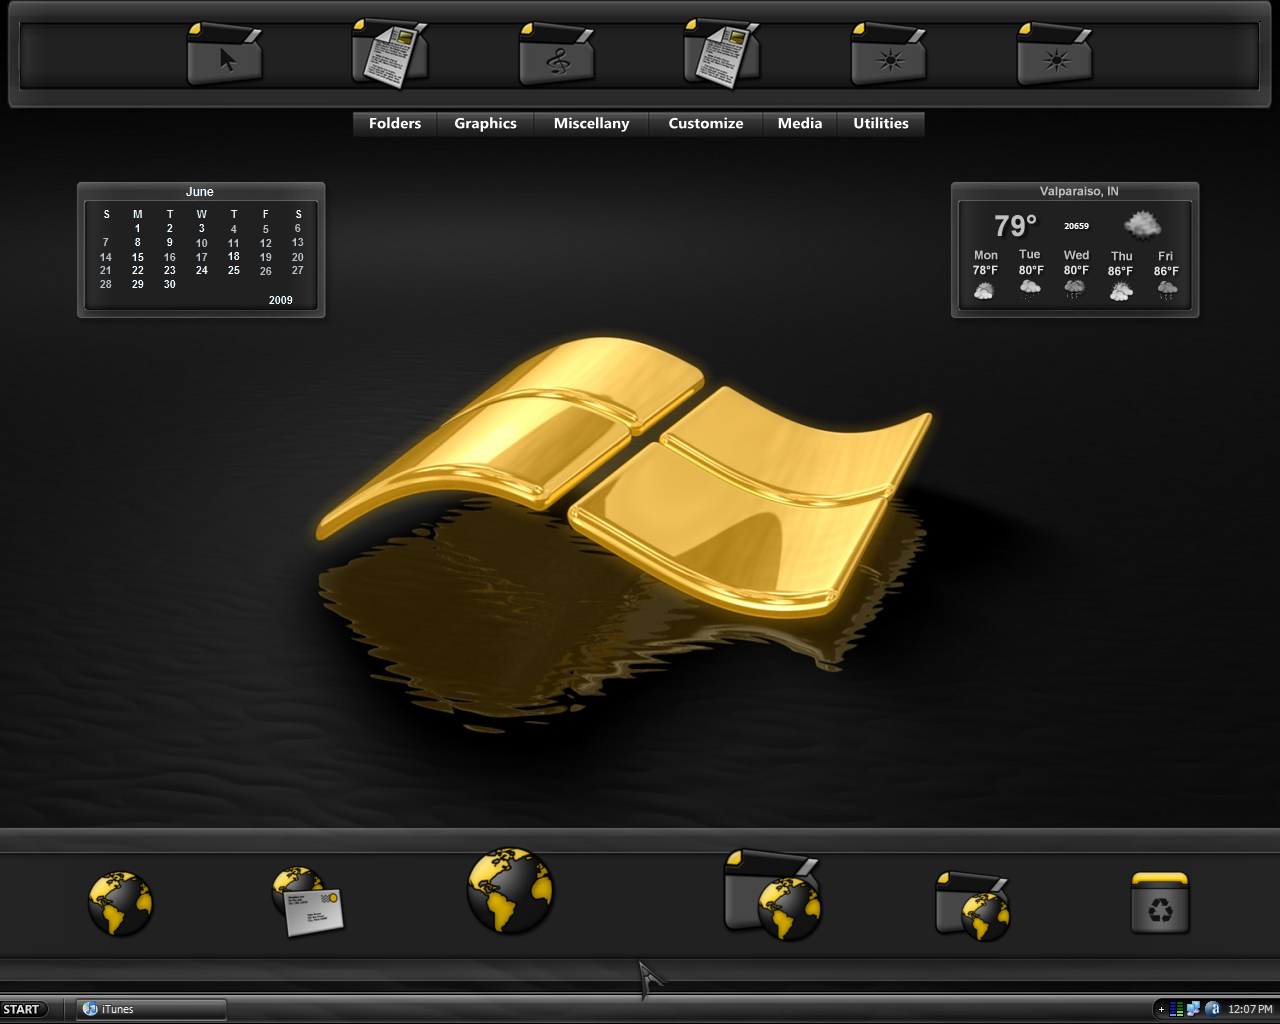Click the current weather cloud icon

1142,225
